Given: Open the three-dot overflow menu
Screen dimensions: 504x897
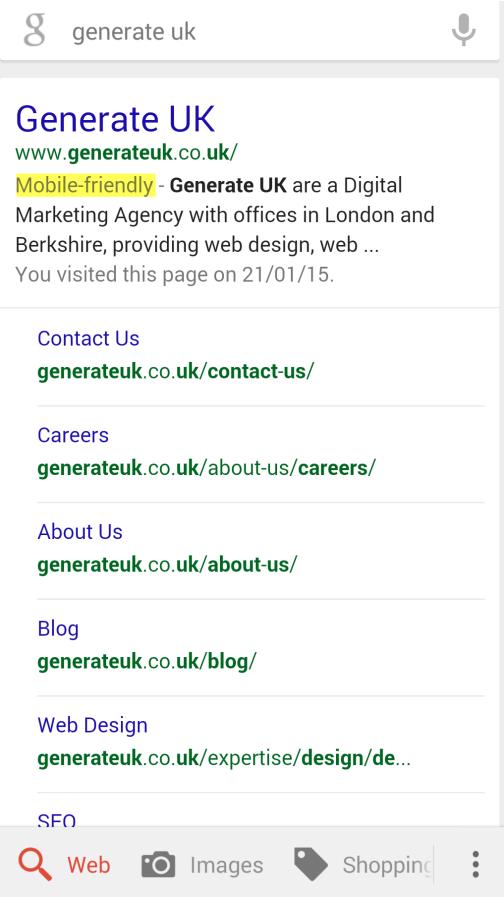Looking at the screenshot, I should coord(475,864).
